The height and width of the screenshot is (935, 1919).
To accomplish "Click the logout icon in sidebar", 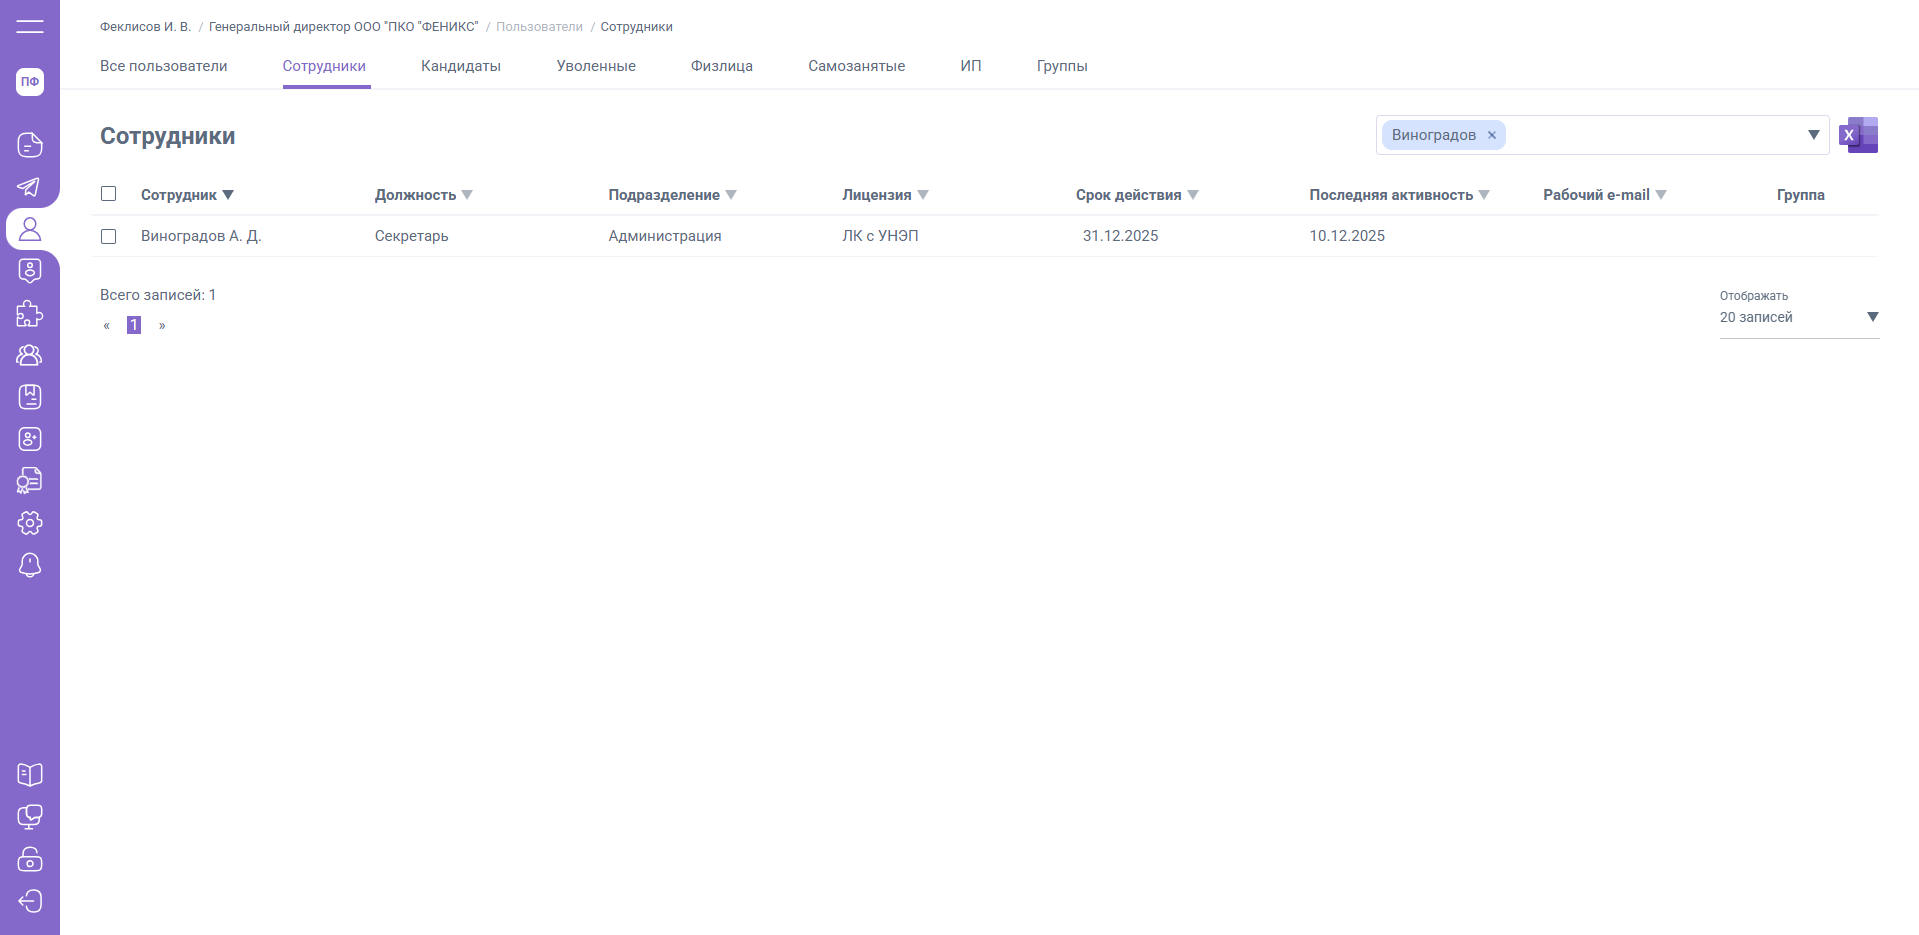I will (x=30, y=901).
